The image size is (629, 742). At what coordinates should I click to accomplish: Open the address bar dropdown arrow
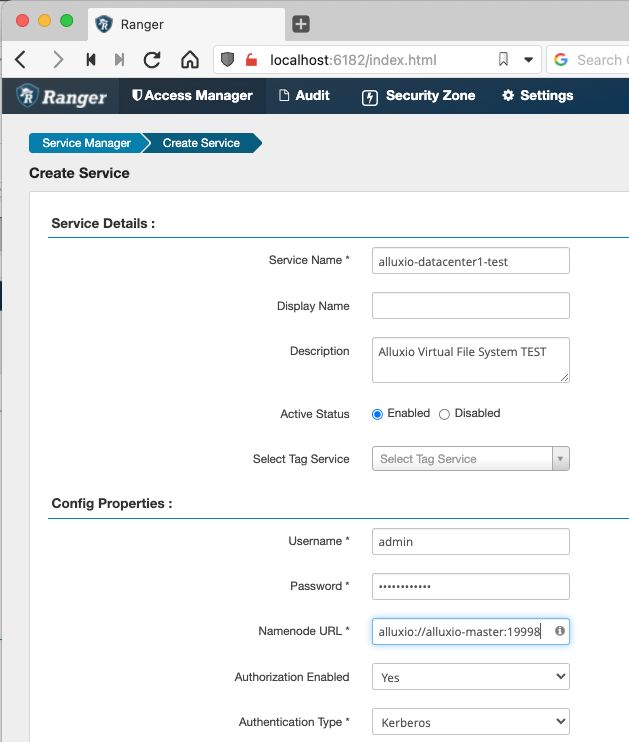[x=529, y=60]
